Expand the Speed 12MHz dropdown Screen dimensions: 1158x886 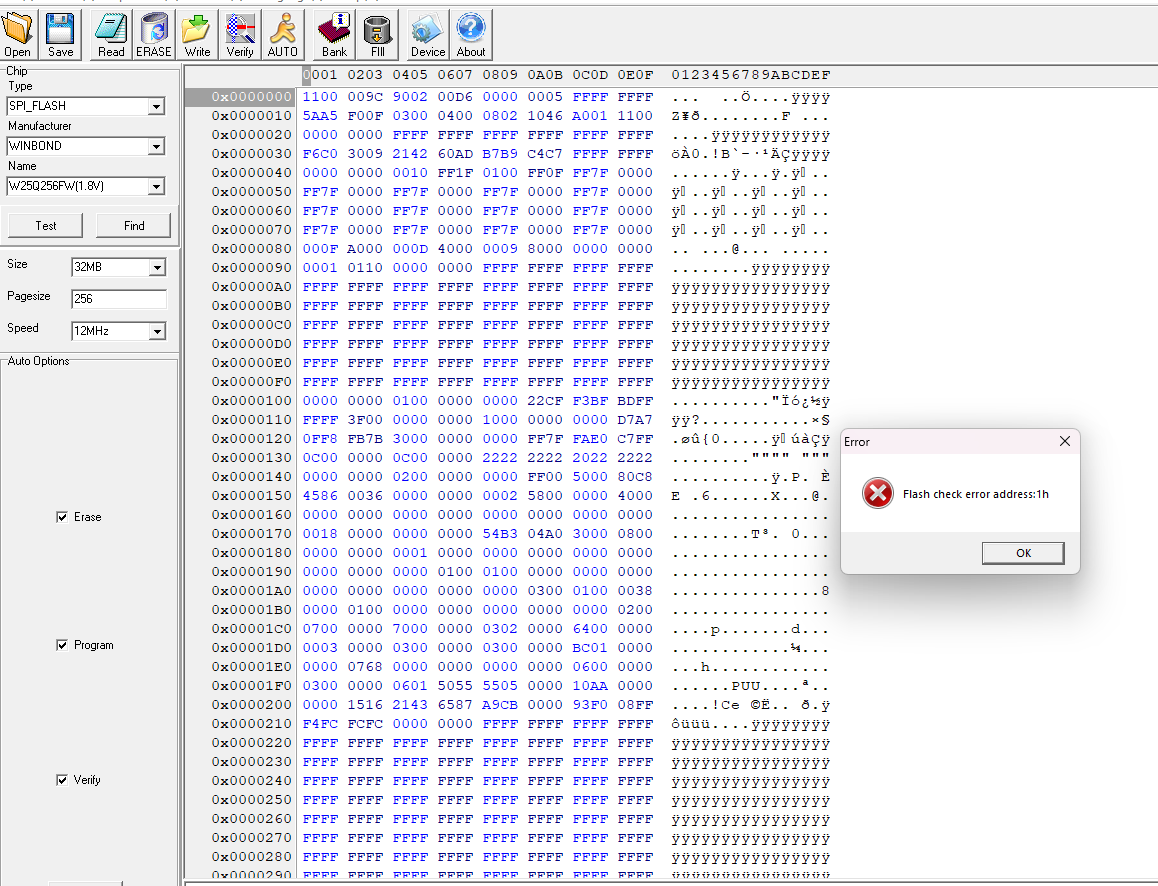[156, 331]
